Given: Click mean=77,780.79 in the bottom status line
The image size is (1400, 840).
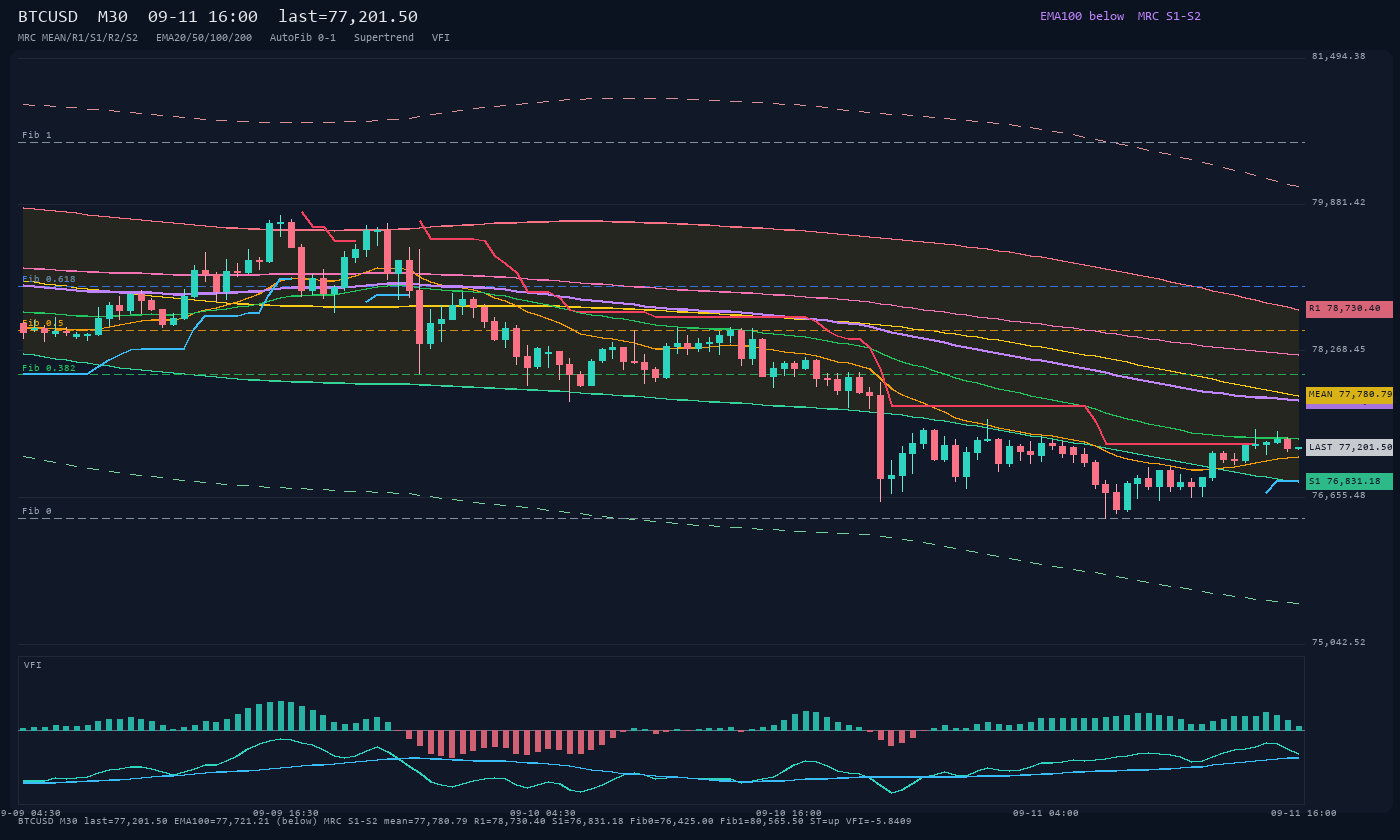Looking at the screenshot, I should pyautogui.click(x=425, y=821).
